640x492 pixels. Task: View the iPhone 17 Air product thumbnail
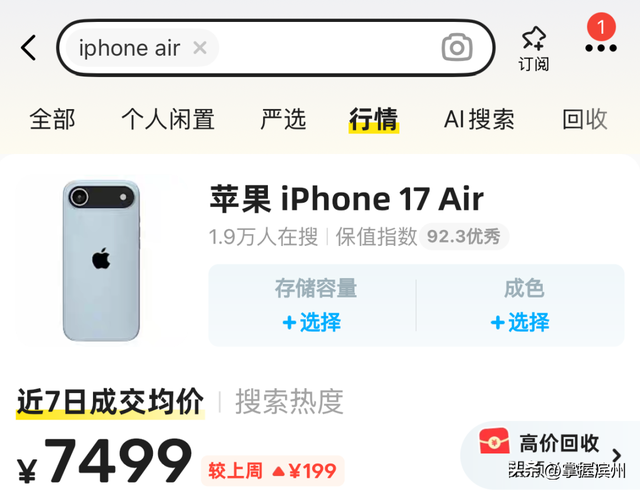point(101,260)
